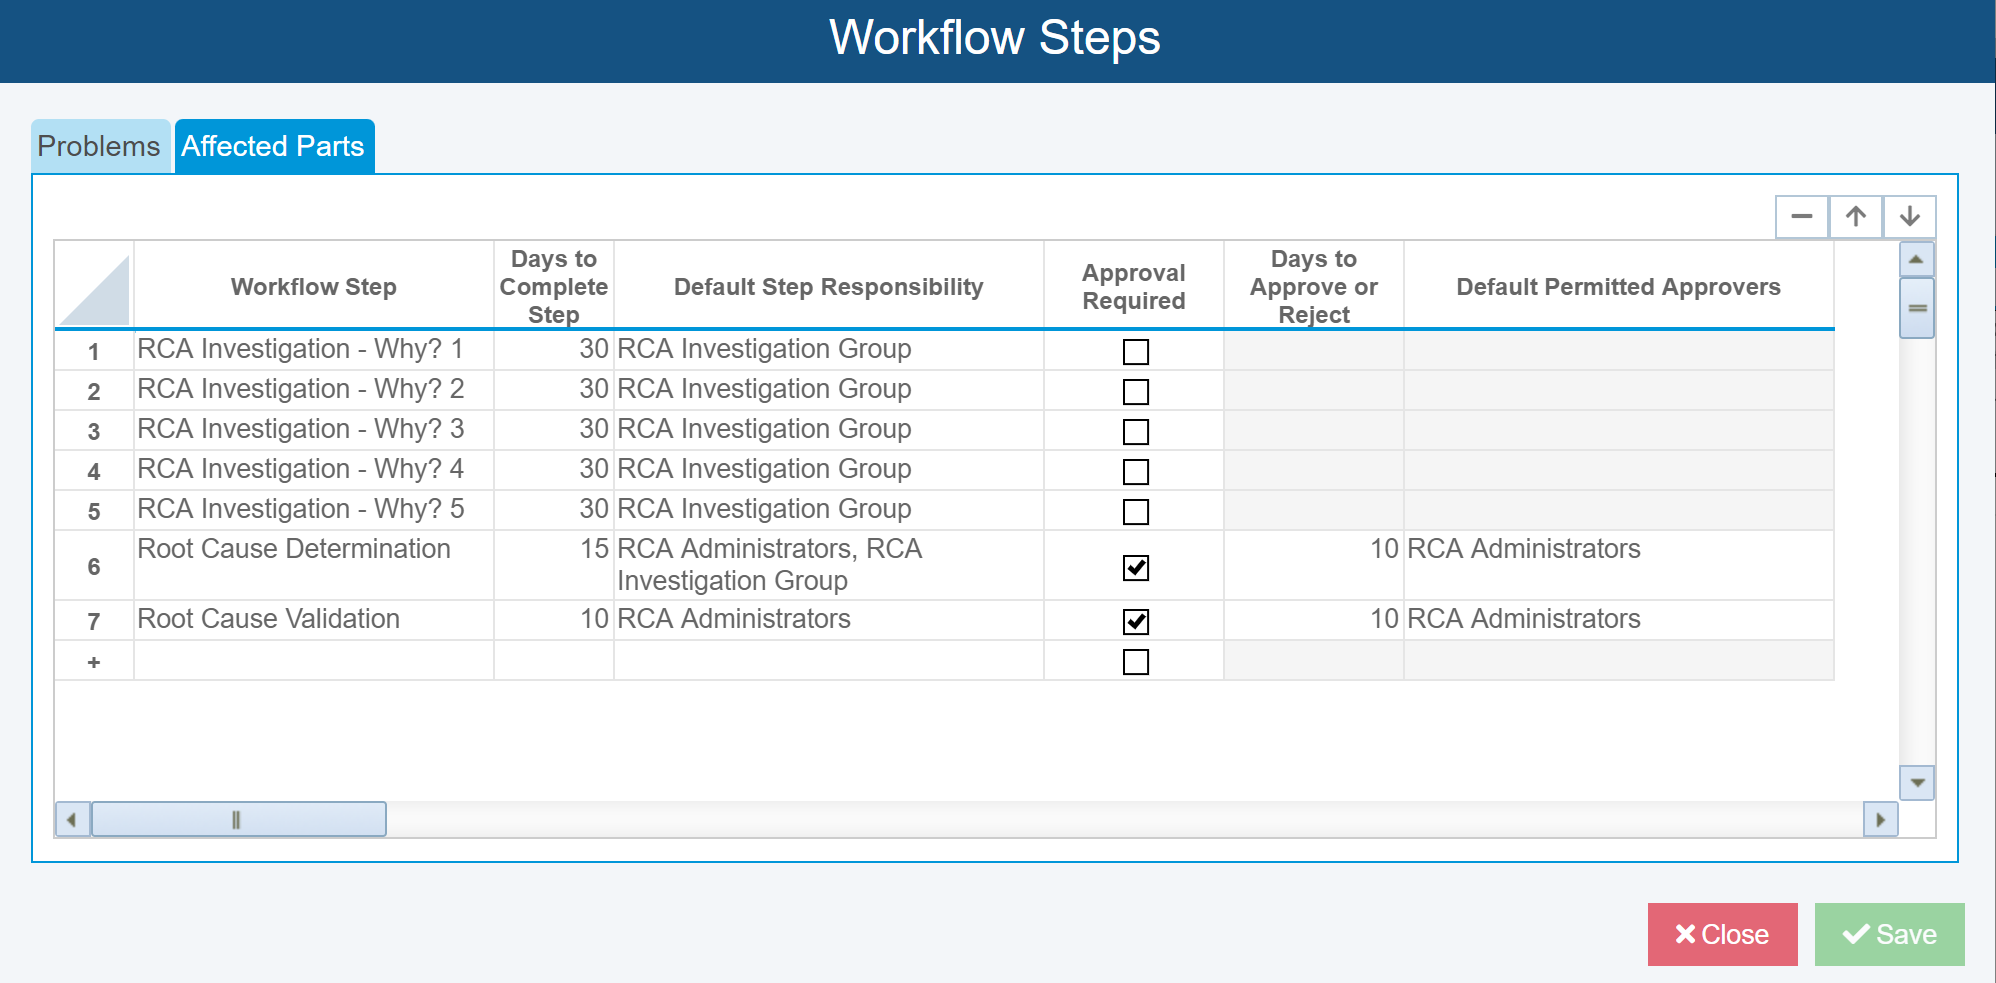Remove the selected workflow step using the minus icon
Image resolution: width=1996 pixels, height=983 pixels.
[x=1801, y=216]
